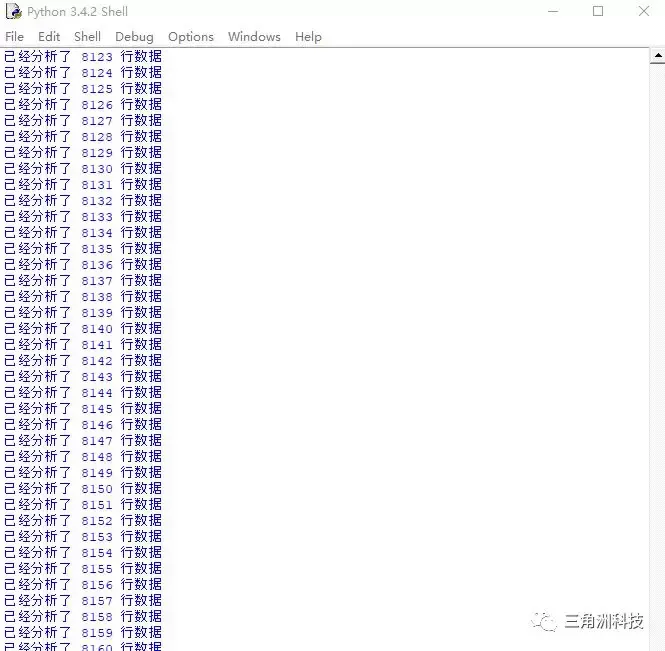The height and width of the screenshot is (651, 665).
Task: Open the Windows menu
Action: (254, 37)
